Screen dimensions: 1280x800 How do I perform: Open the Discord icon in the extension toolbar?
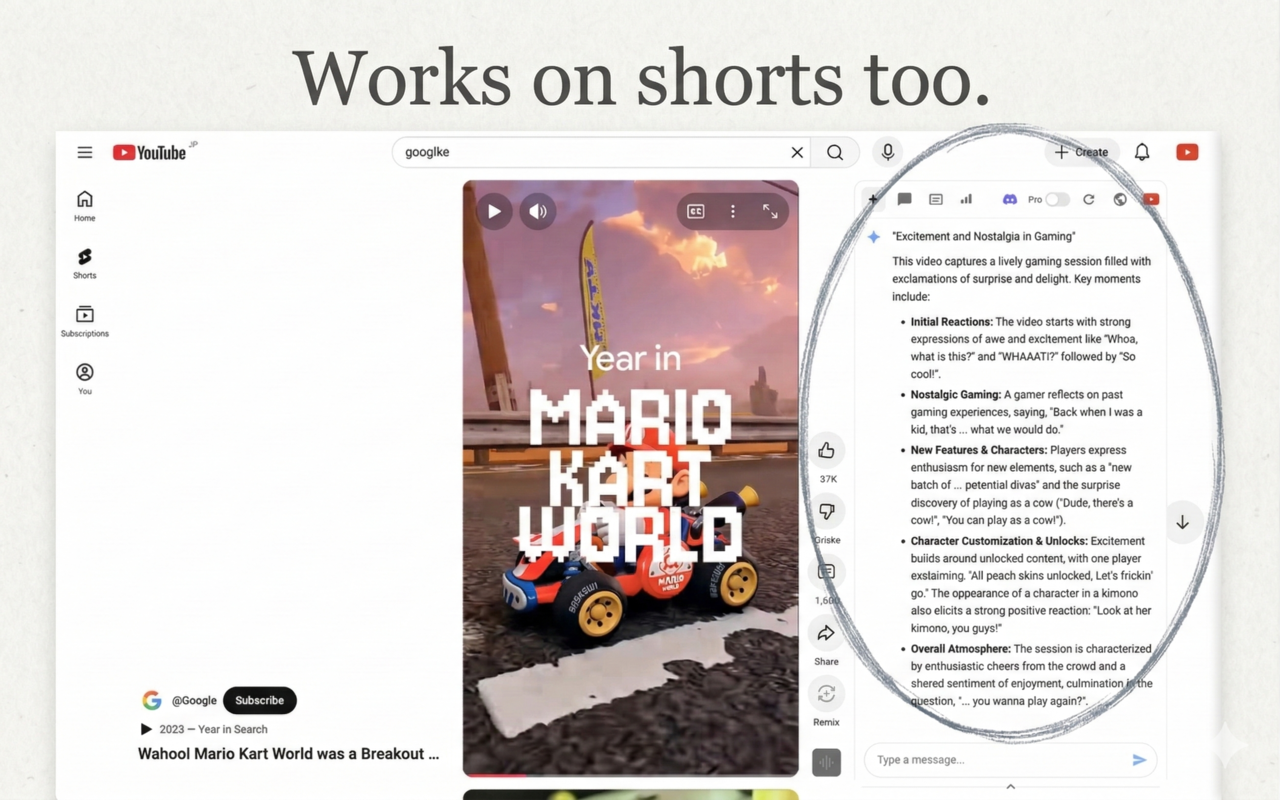pos(1011,199)
